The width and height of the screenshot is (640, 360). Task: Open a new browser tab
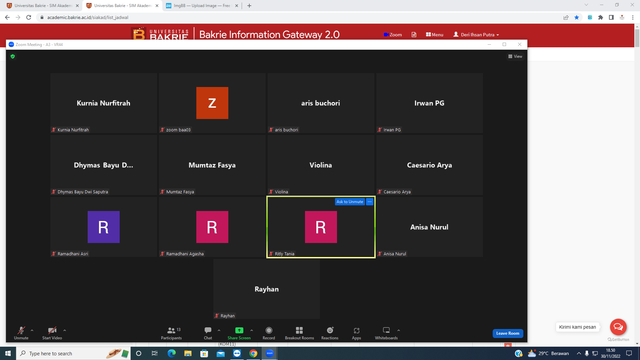pyautogui.click(x=249, y=6)
